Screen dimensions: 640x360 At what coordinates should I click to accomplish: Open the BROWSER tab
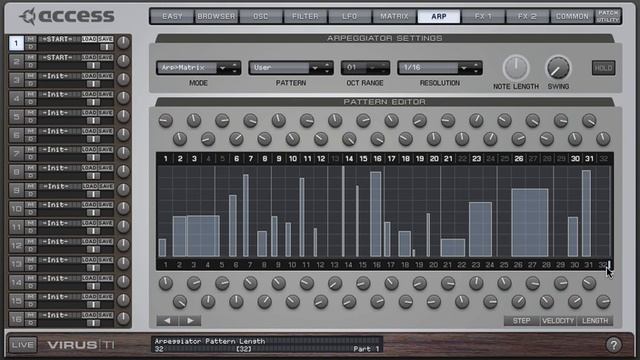click(216, 17)
